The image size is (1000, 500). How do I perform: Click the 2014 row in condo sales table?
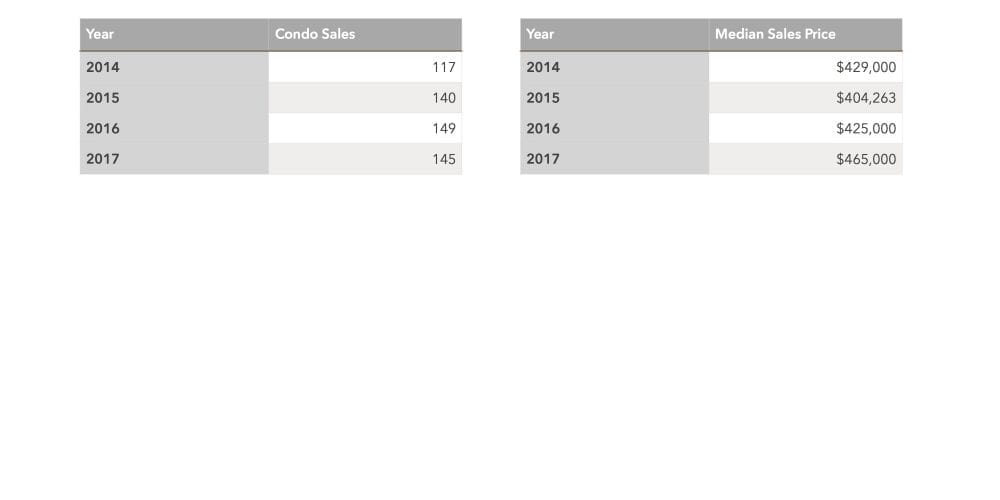click(x=270, y=67)
